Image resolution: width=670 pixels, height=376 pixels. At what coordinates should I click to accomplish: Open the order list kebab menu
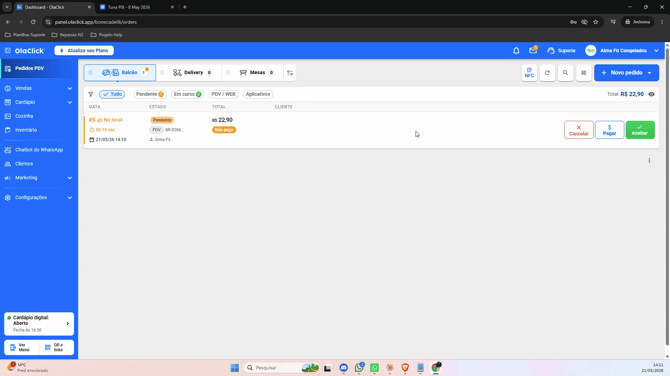click(649, 161)
